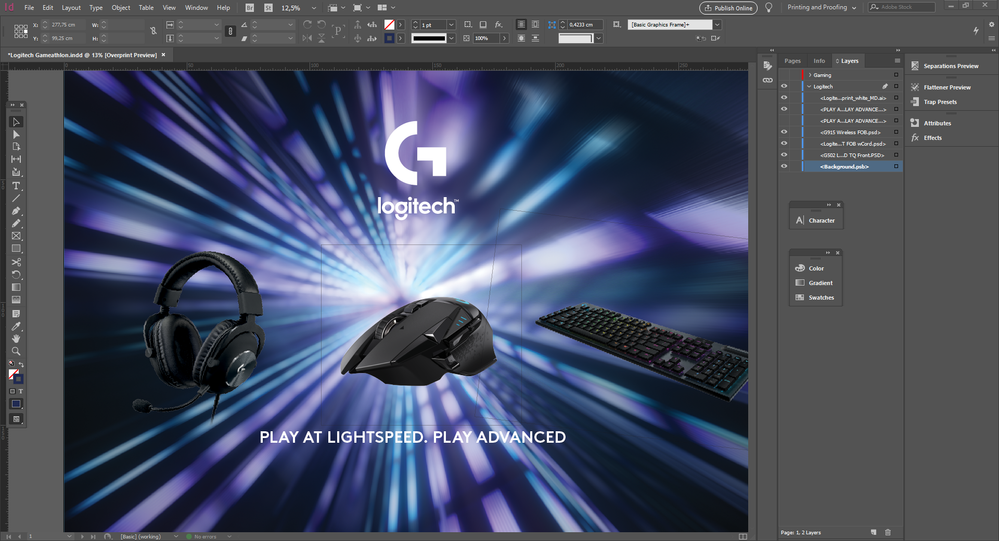Viewport: 999px width, 541px height.
Task: Click the lightbulb Learn icon
Action: [769, 8]
